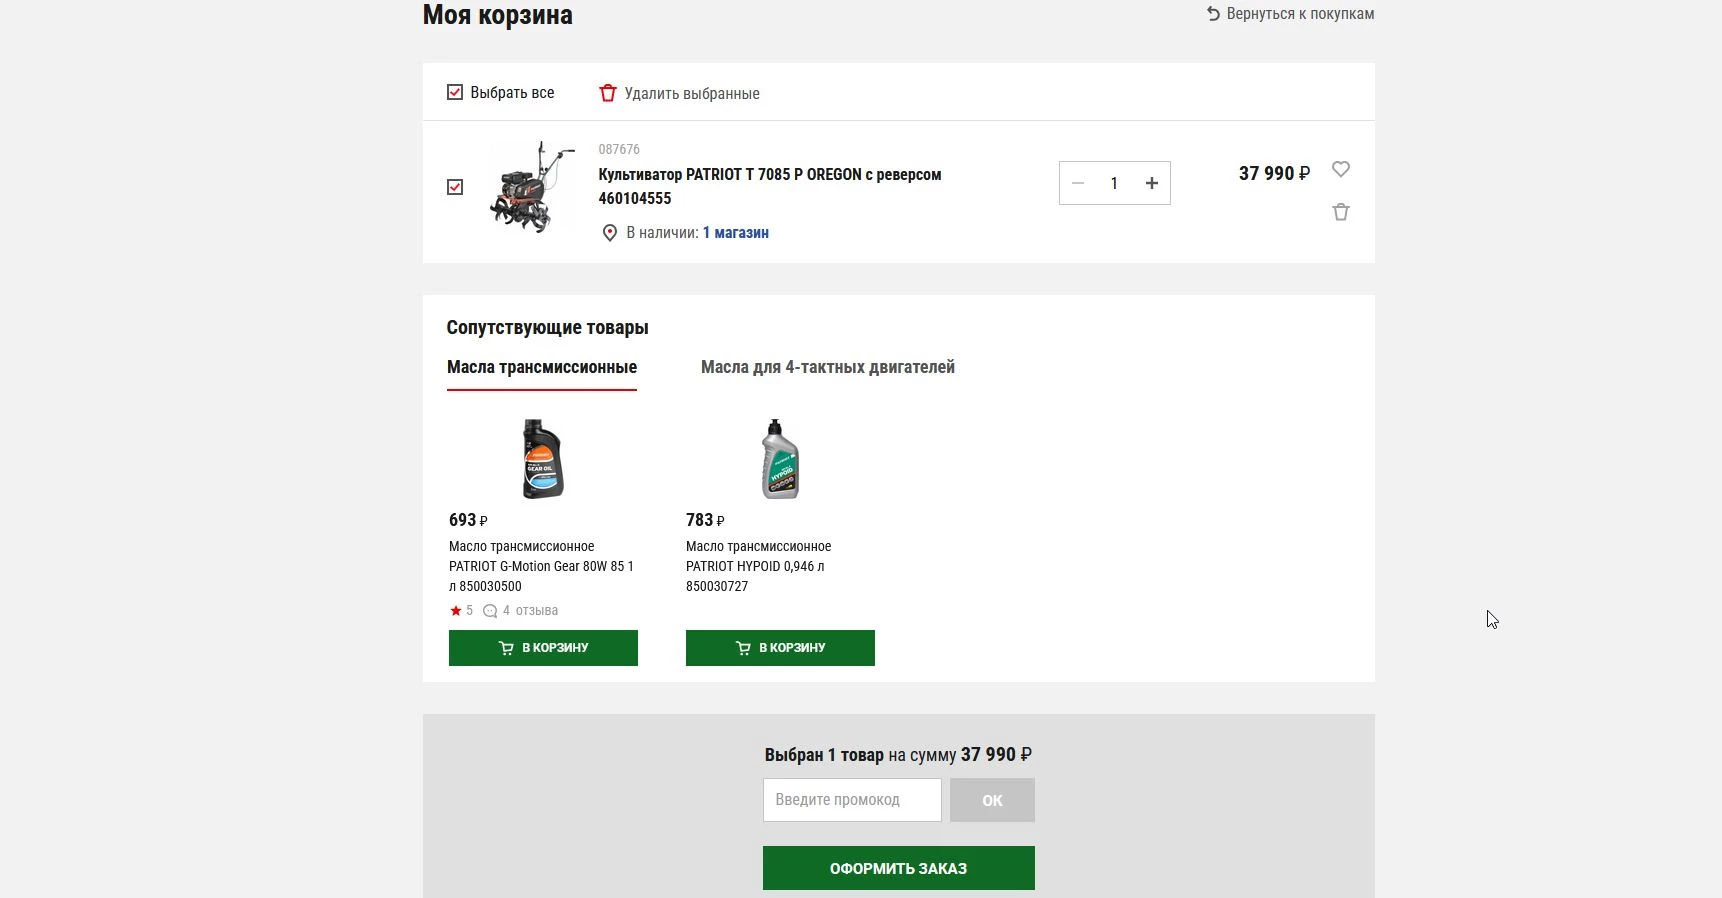Add PATRIOT G-Motion Gear oil to cart
This screenshot has width=1722, height=898.
[x=543, y=648]
